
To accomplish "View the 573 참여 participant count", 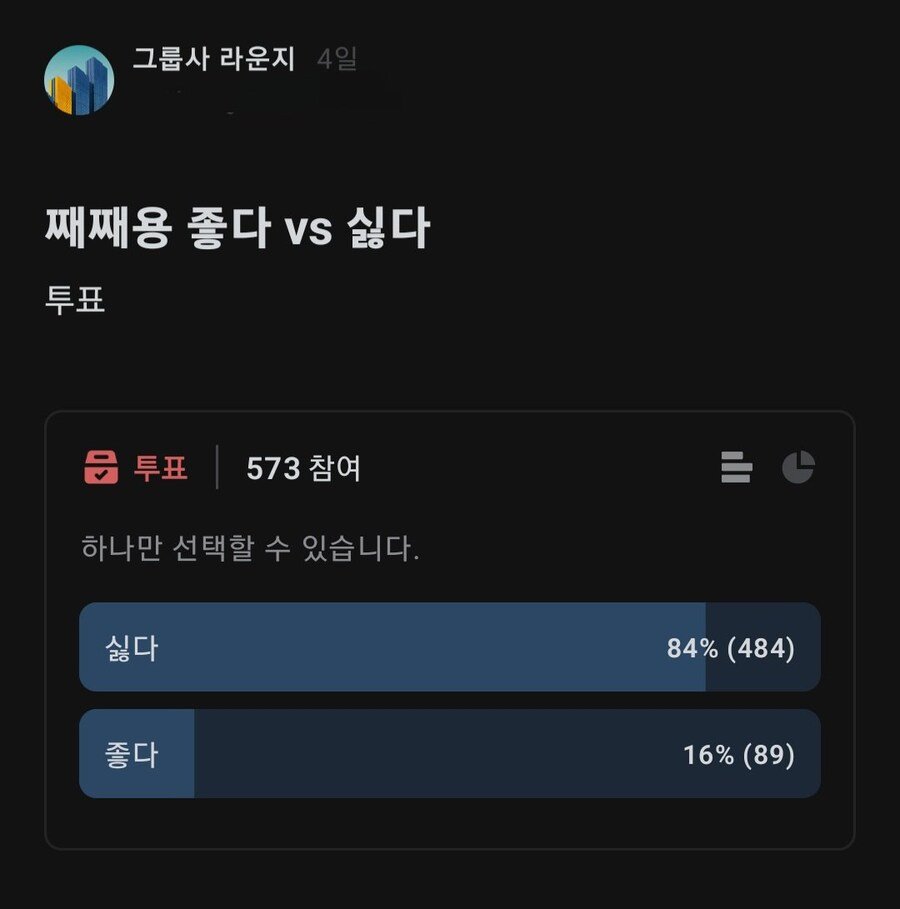I will [303, 468].
